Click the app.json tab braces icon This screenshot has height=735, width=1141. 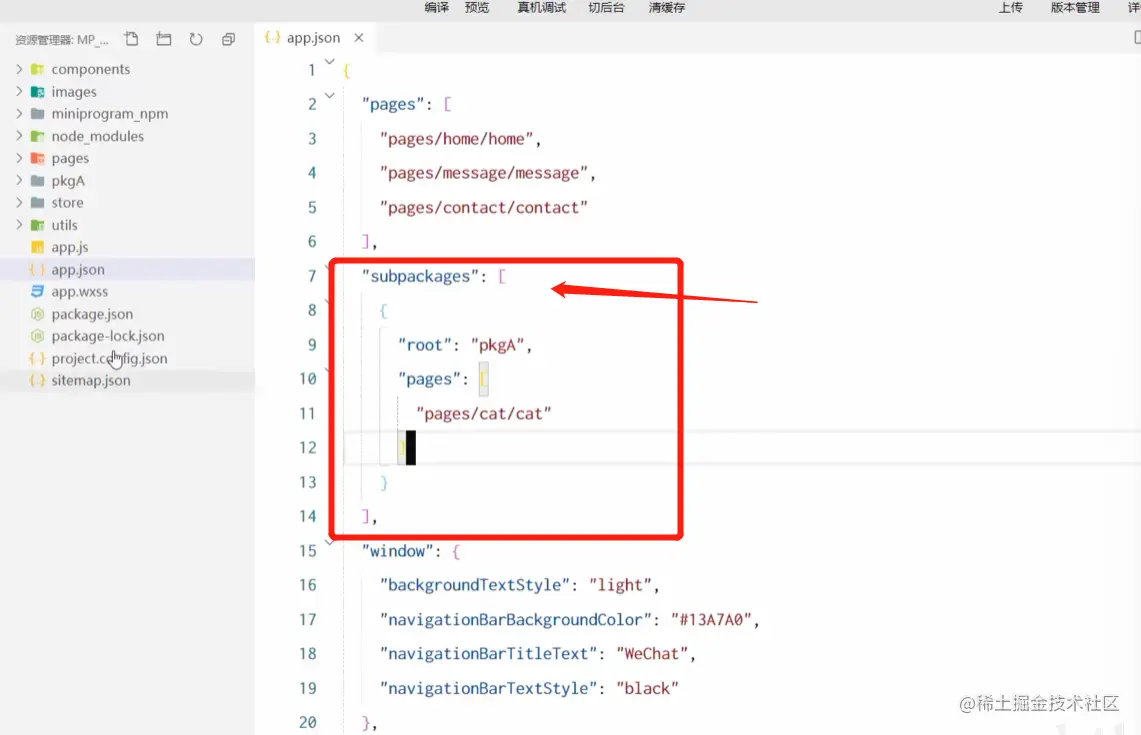(272, 37)
